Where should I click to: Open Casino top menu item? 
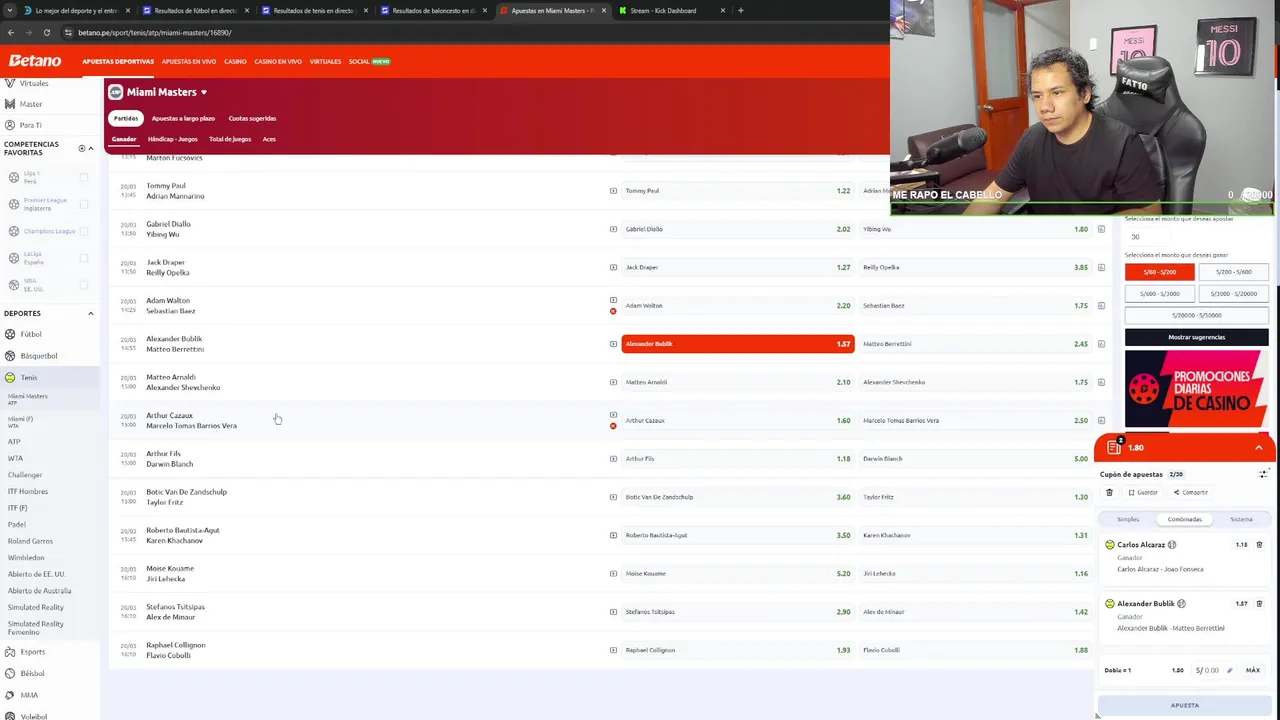click(235, 61)
